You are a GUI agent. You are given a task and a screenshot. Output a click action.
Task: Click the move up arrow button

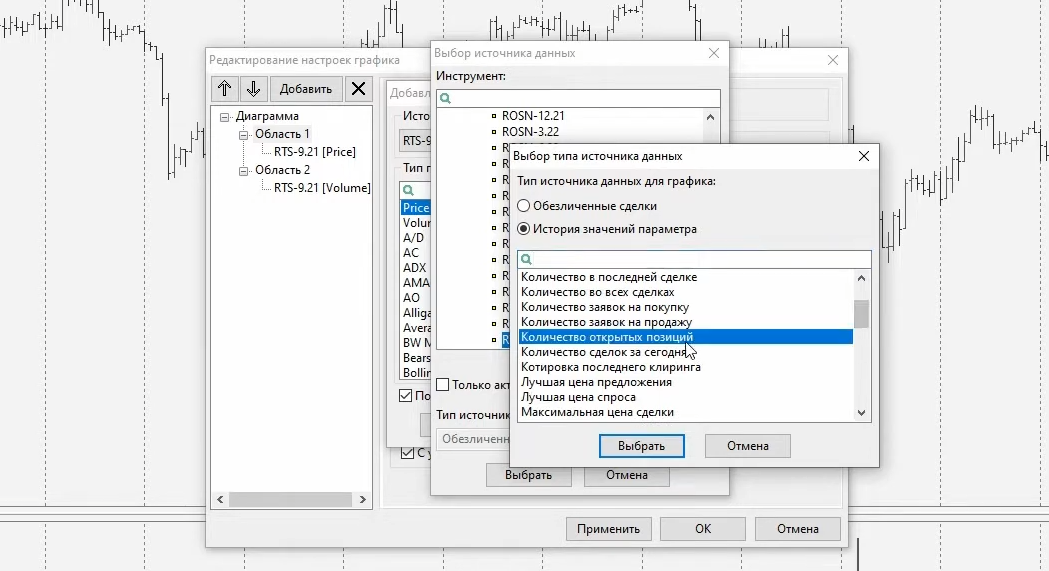click(224, 89)
